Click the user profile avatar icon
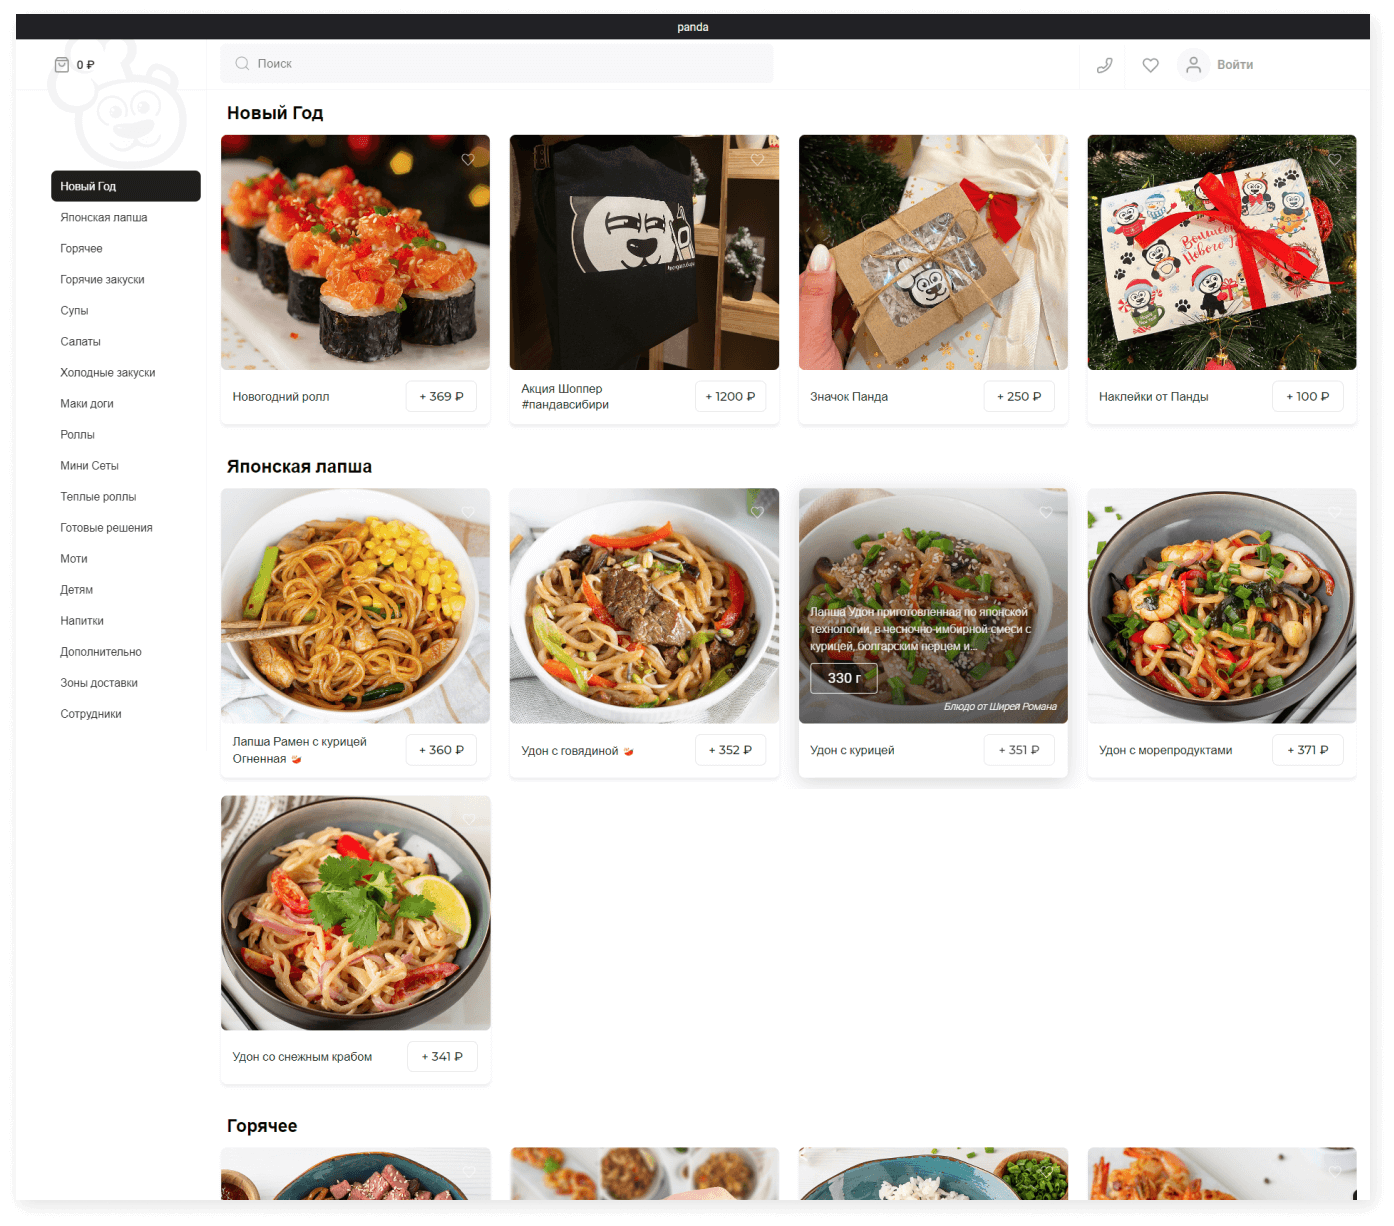Viewport: 1394px width, 1226px height. [x=1193, y=65]
